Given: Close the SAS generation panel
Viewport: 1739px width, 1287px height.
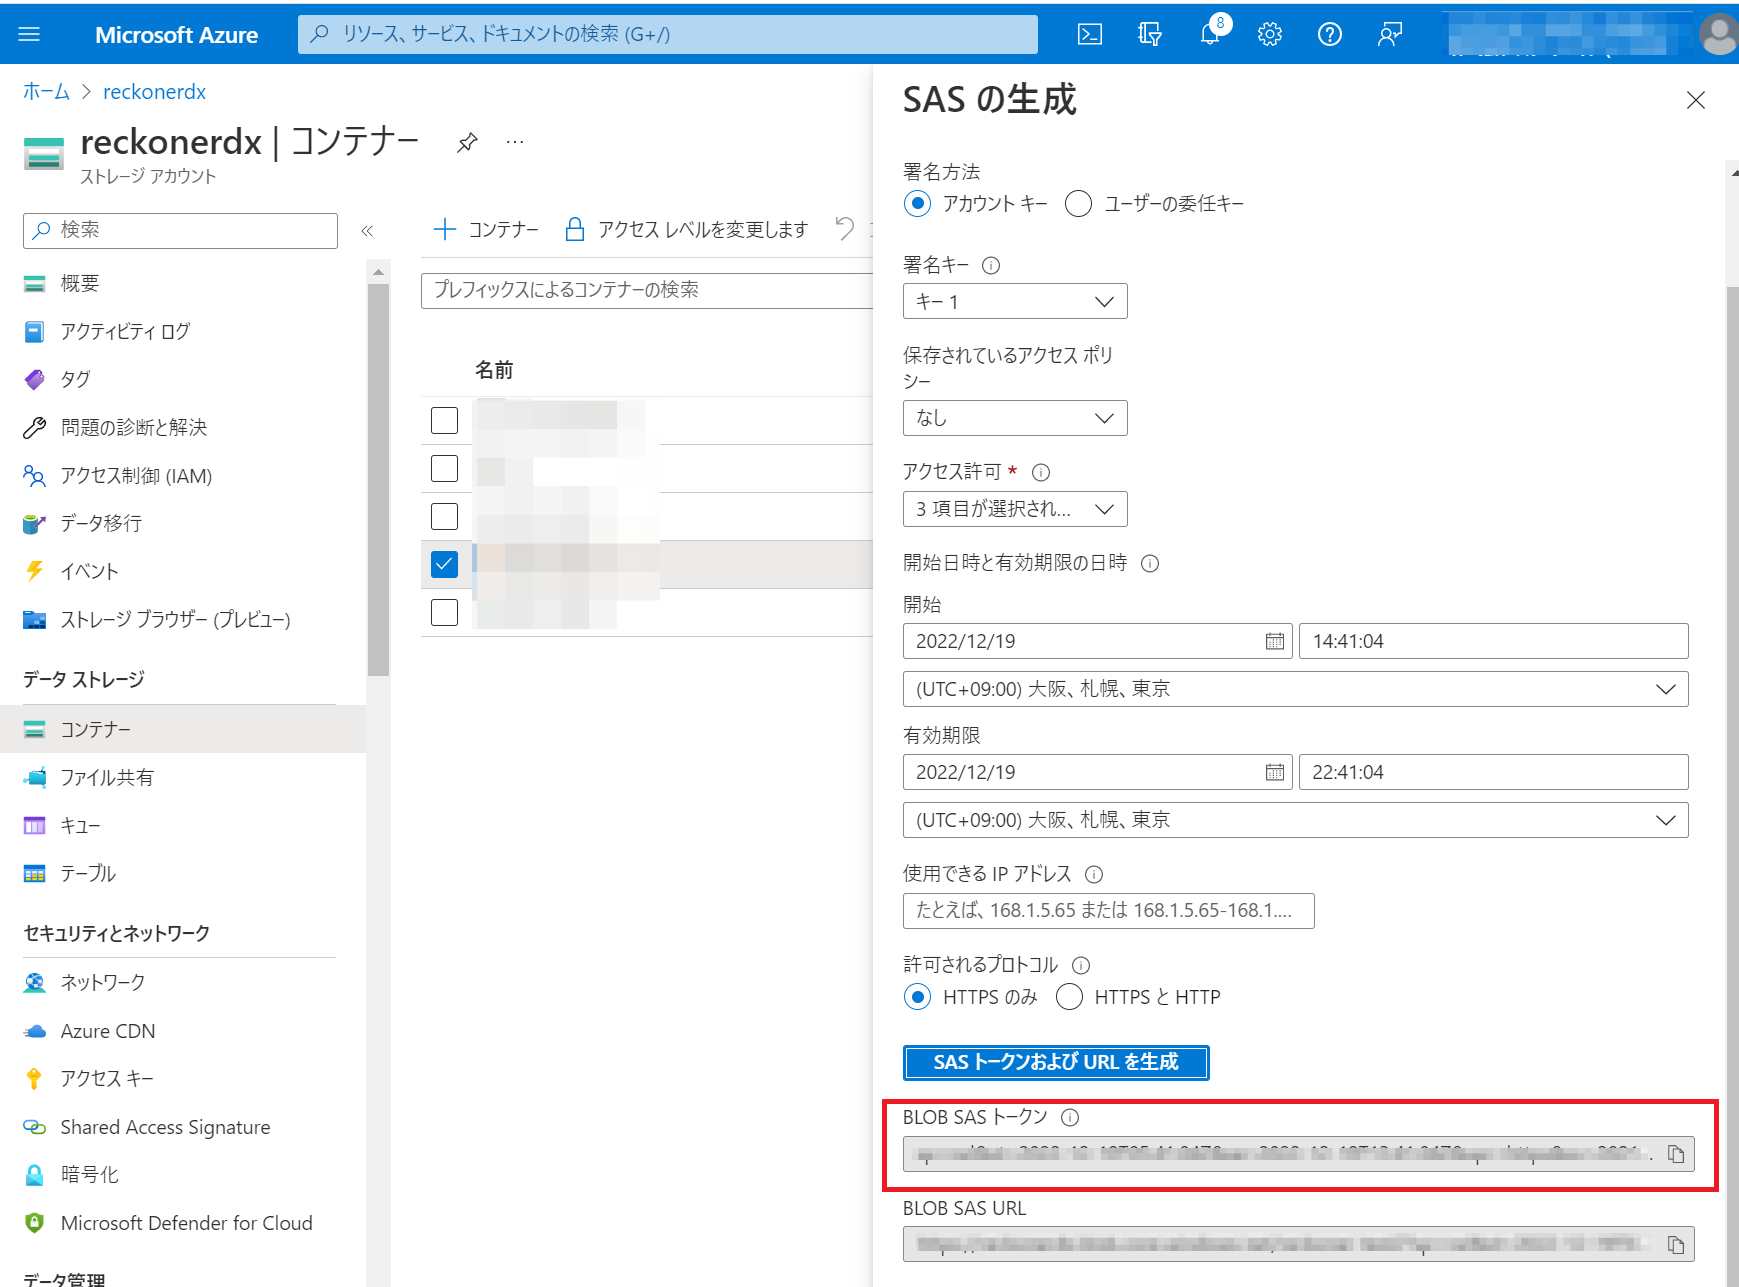Looking at the screenshot, I should [x=1696, y=100].
